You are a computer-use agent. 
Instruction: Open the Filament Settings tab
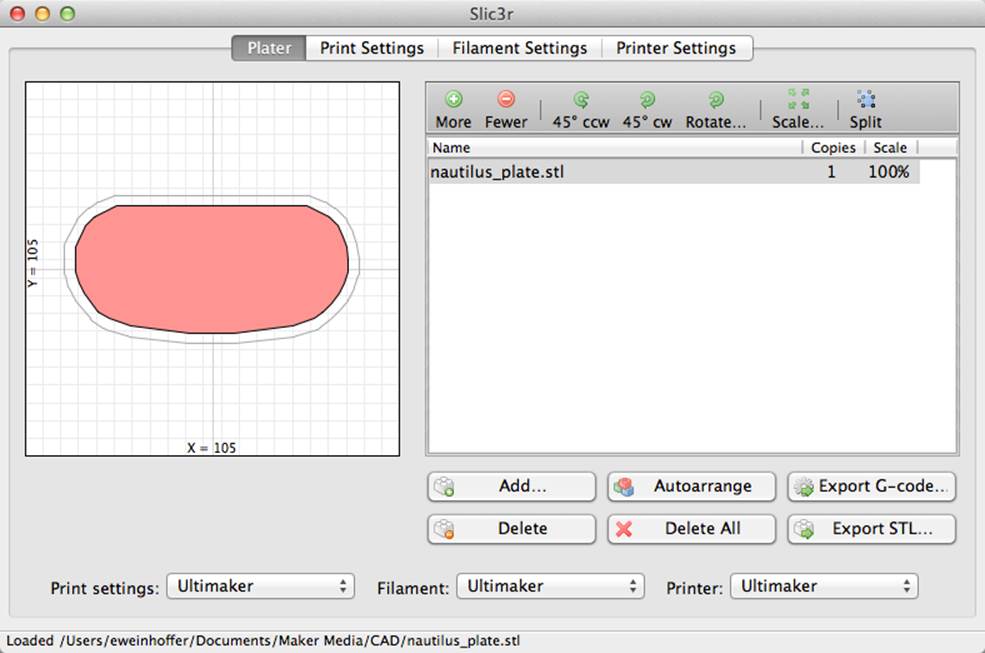coord(520,48)
